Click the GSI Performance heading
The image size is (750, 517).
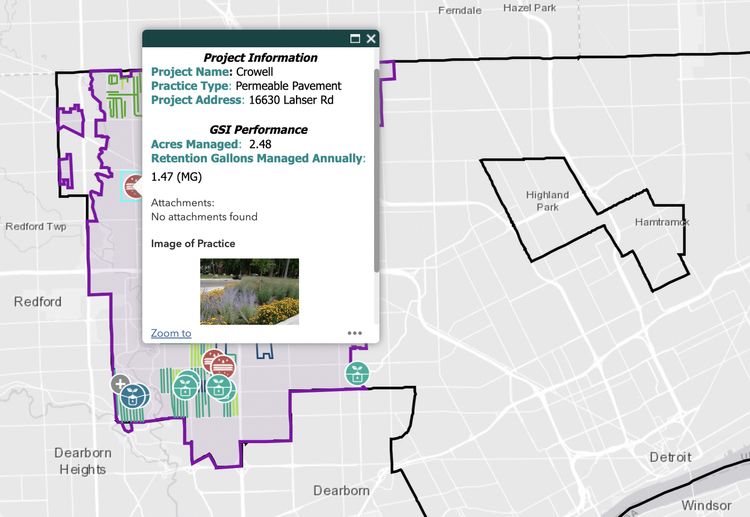pyautogui.click(x=258, y=130)
